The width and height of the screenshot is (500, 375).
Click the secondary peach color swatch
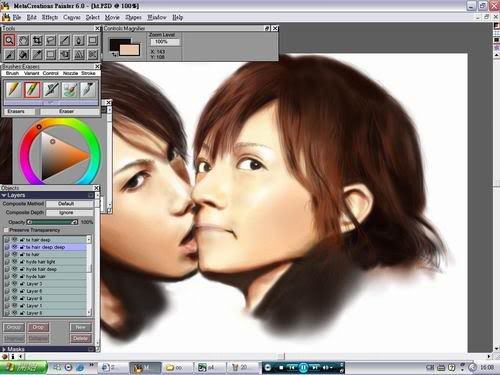[x=130, y=50]
